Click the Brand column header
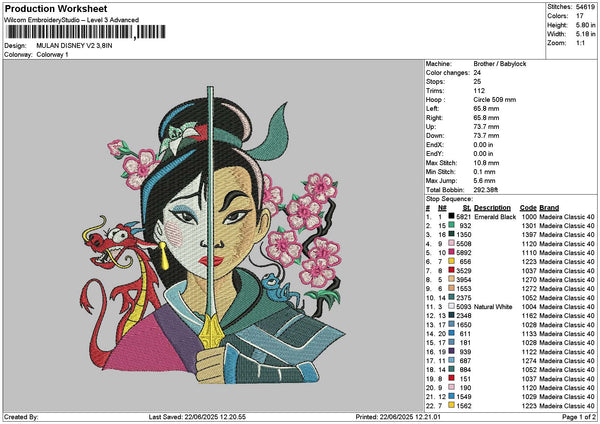 549,208
